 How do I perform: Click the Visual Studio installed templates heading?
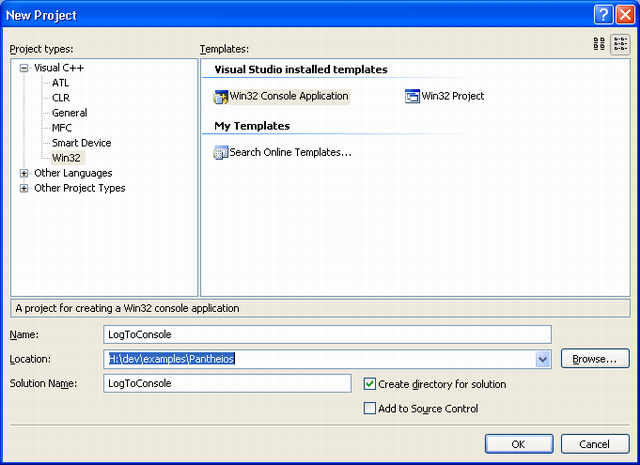click(x=301, y=69)
